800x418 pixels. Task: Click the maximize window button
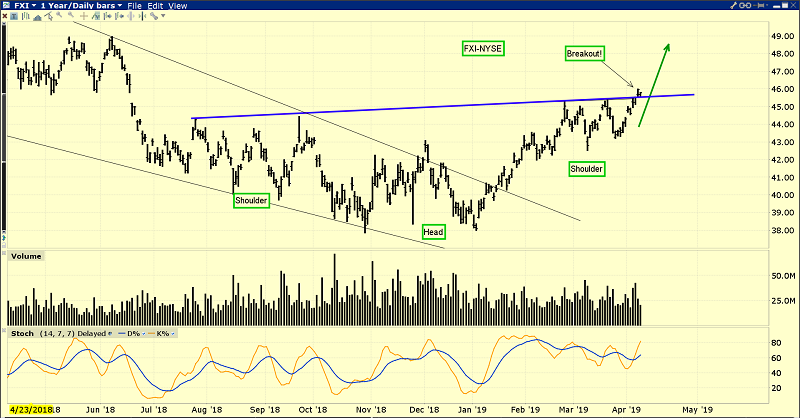point(785,5)
